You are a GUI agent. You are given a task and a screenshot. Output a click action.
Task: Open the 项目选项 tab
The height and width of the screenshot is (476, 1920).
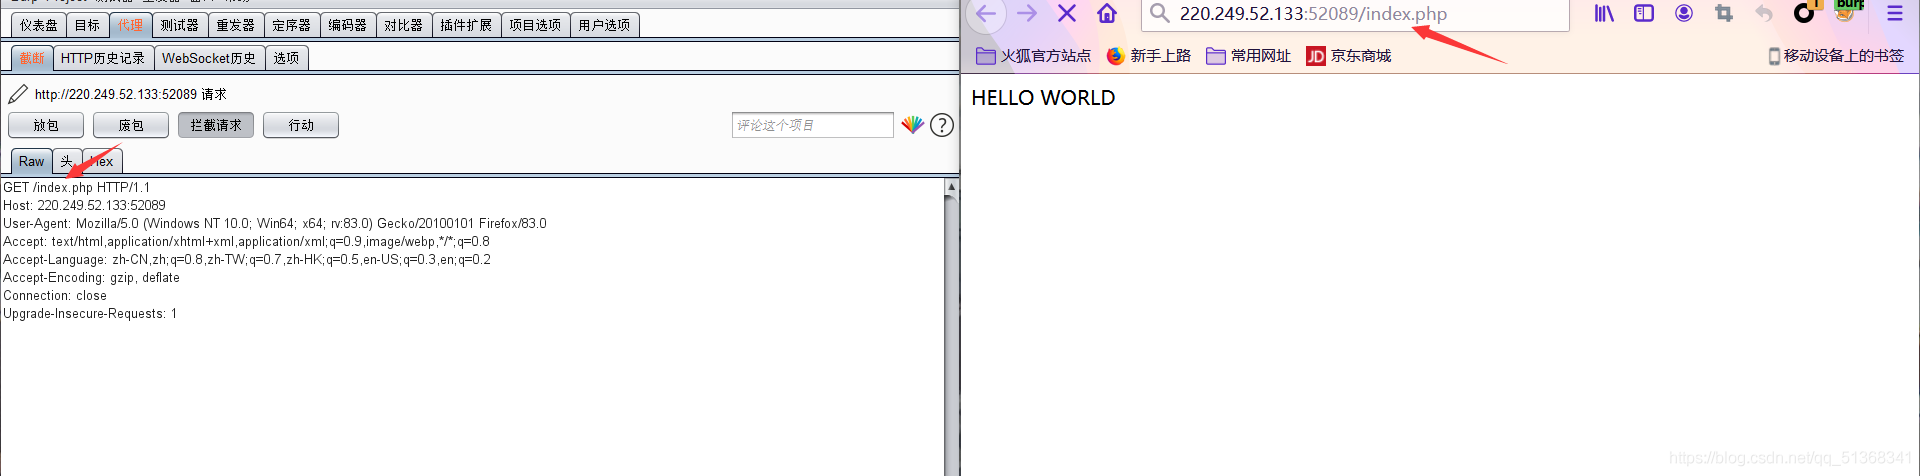(536, 25)
